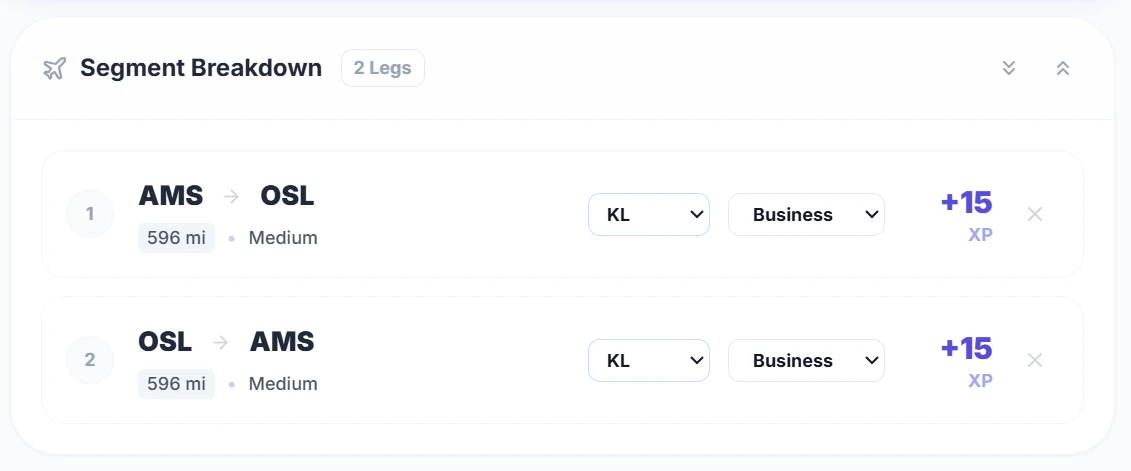
Task: Click the 596 mi badge on leg 1
Action: point(176,238)
